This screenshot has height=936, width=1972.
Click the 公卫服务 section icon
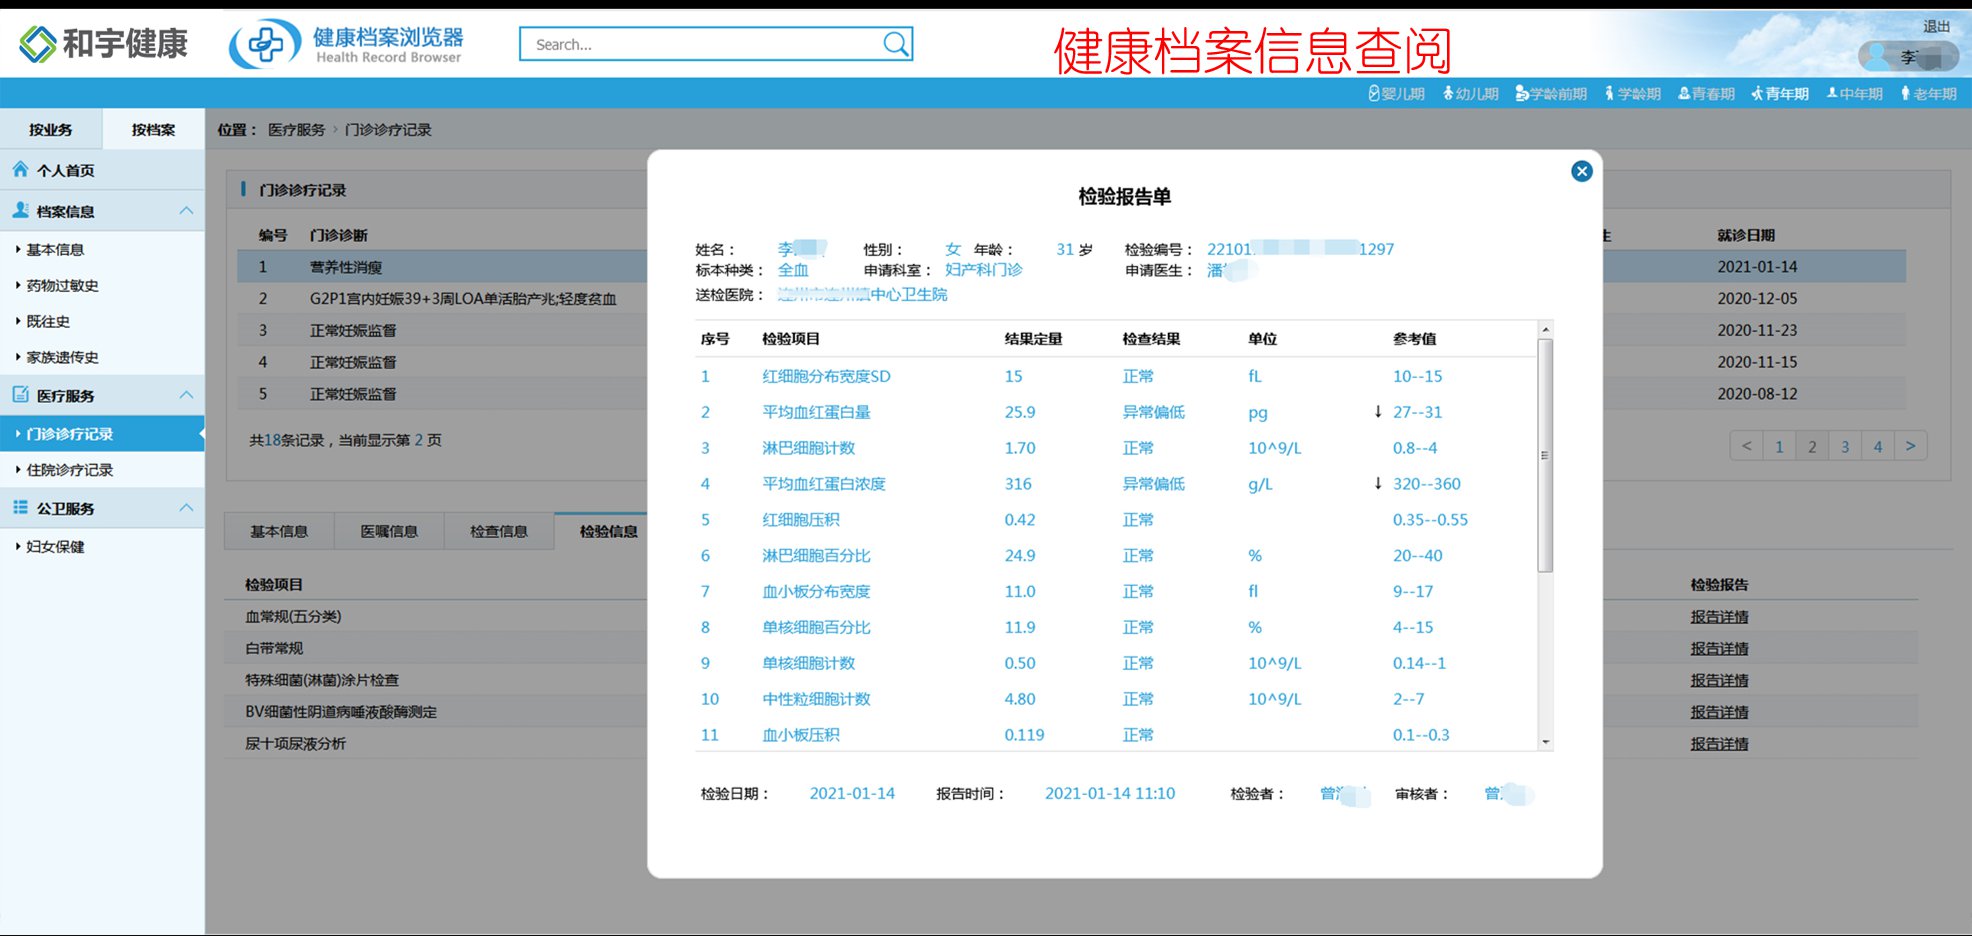19,507
